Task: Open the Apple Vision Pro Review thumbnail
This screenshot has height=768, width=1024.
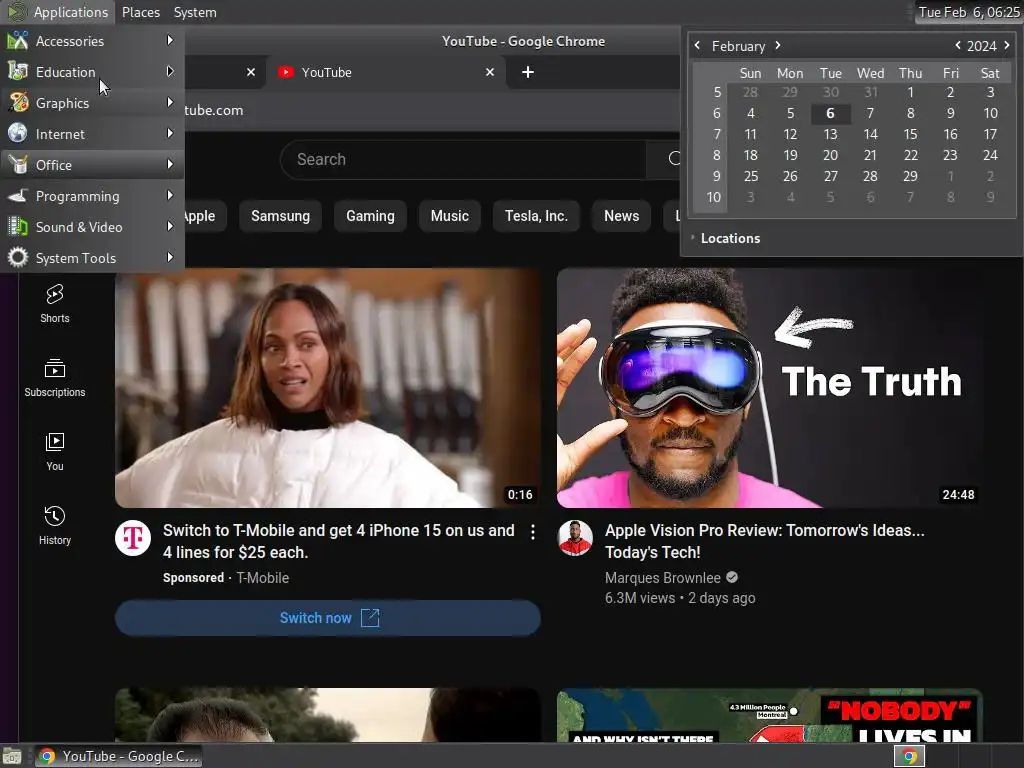Action: pos(769,388)
